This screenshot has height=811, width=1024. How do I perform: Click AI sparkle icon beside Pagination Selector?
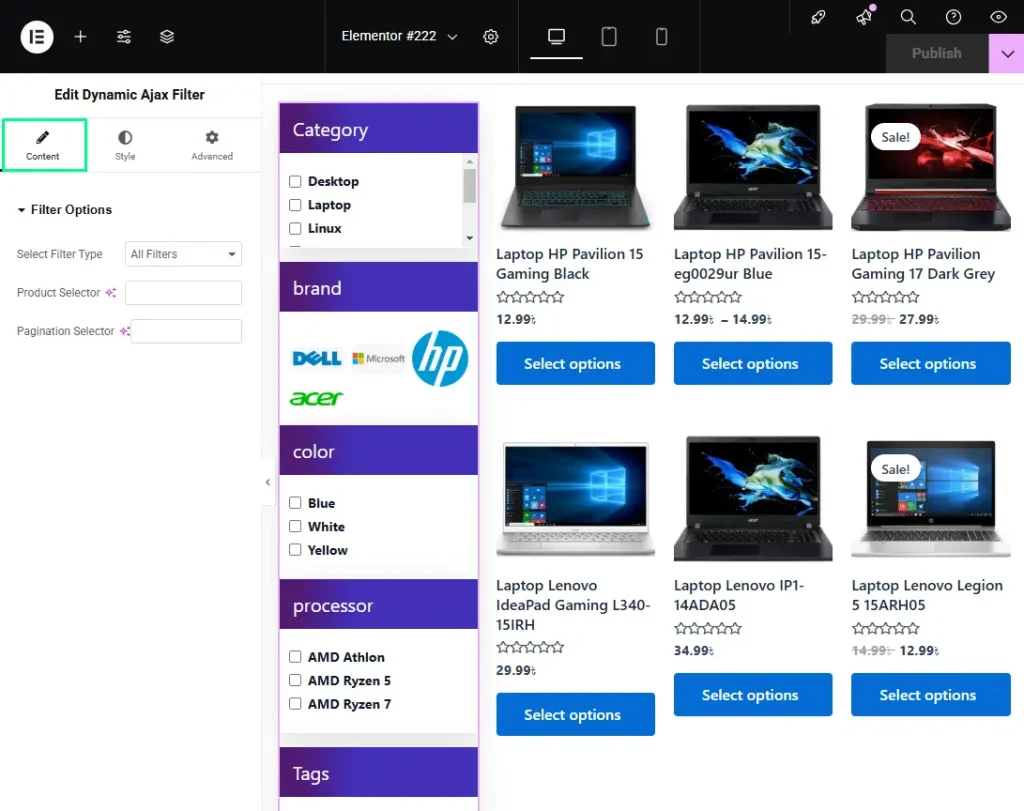[125, 331]
